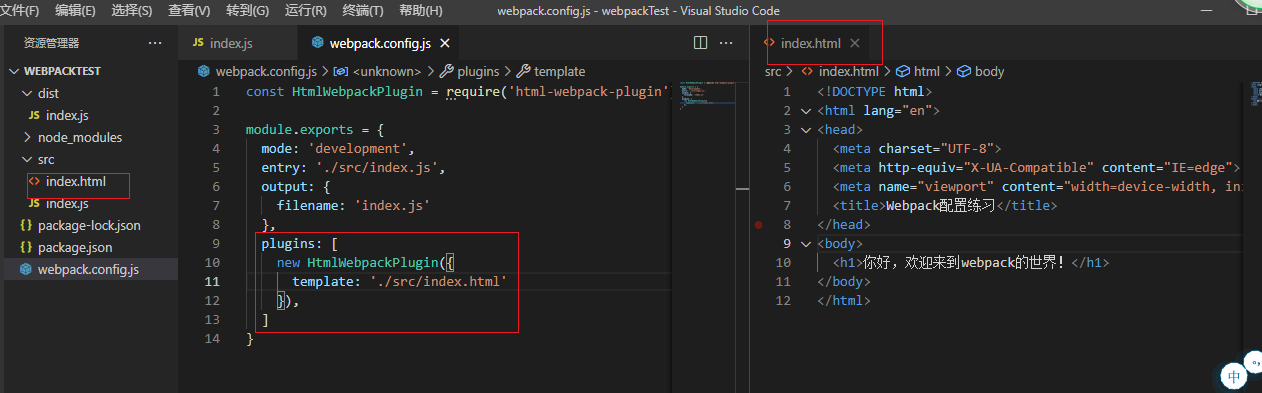Collapse the WEBPACKTEST root folder
The height and width of the screenshot is (393, 1262).
(x=14, y=71)
